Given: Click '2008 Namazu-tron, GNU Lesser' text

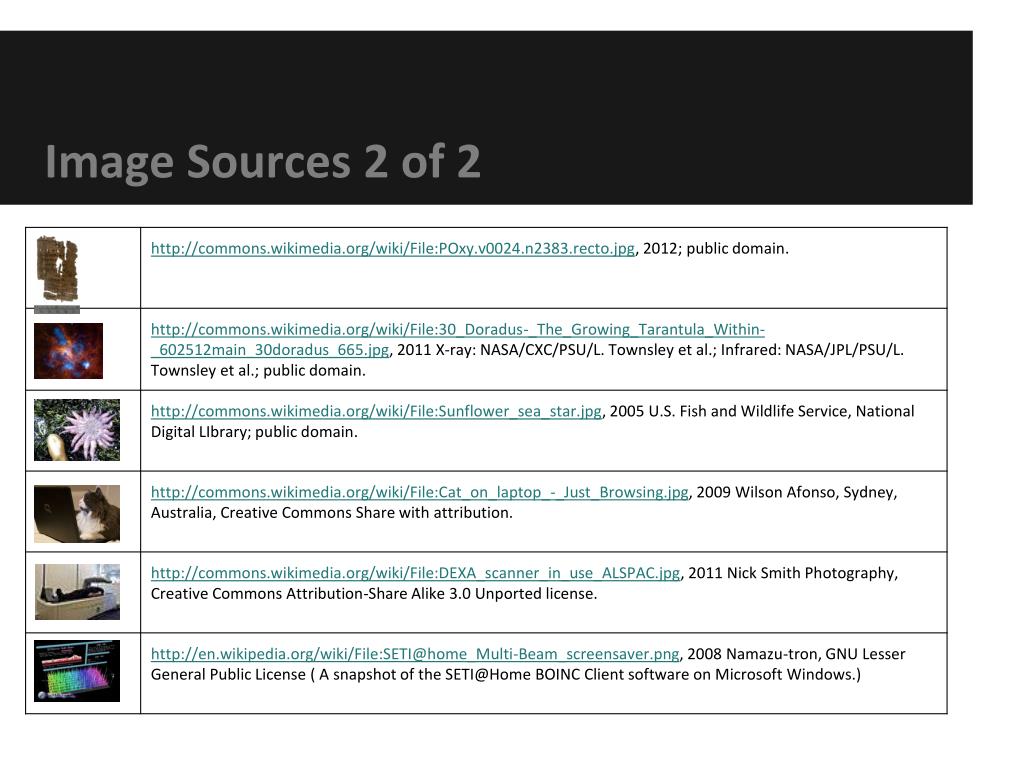Looking at the screenshot, I should coord(796,654).
